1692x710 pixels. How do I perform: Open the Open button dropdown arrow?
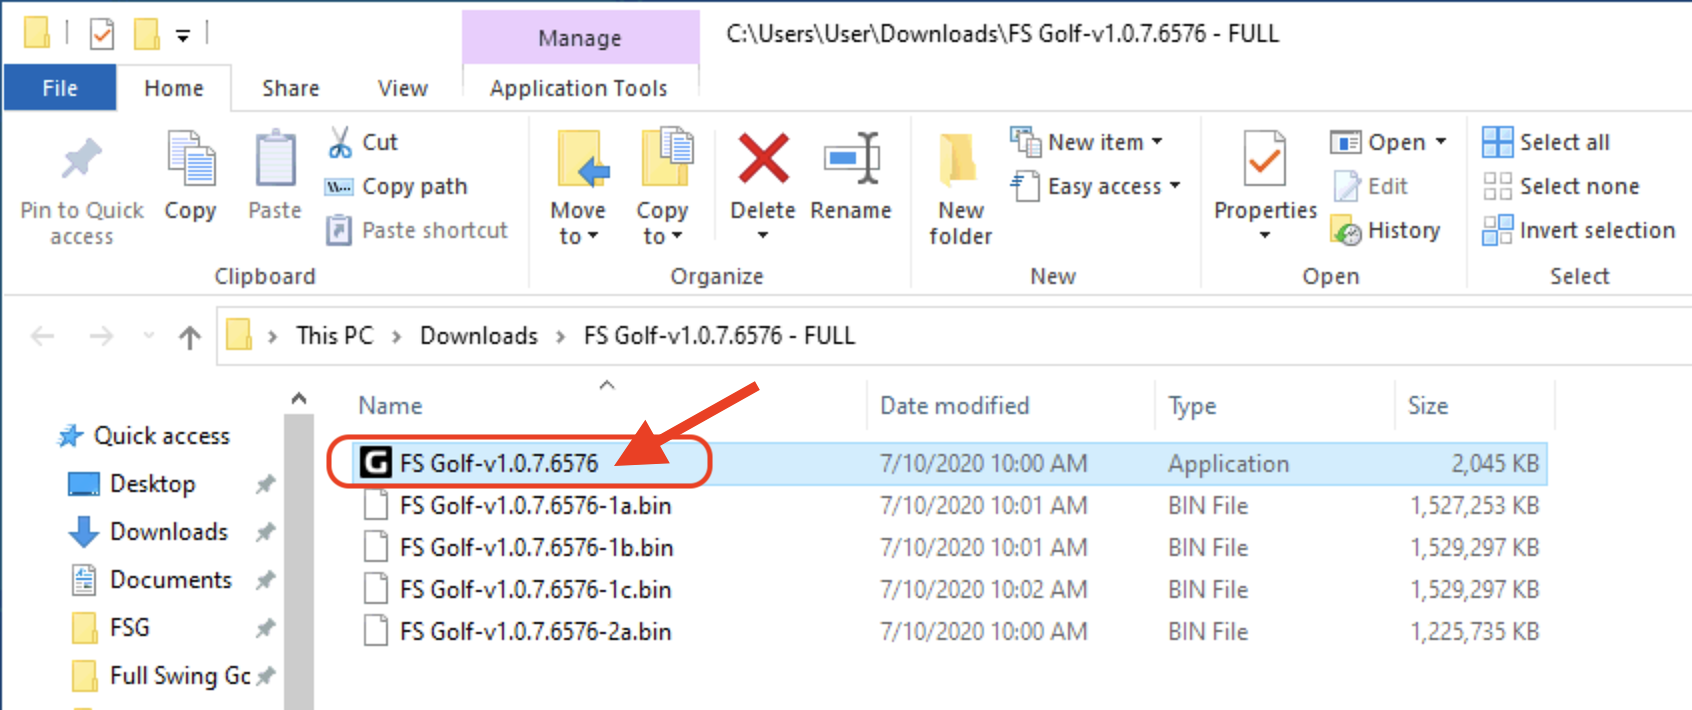[x=1441, y=142]
